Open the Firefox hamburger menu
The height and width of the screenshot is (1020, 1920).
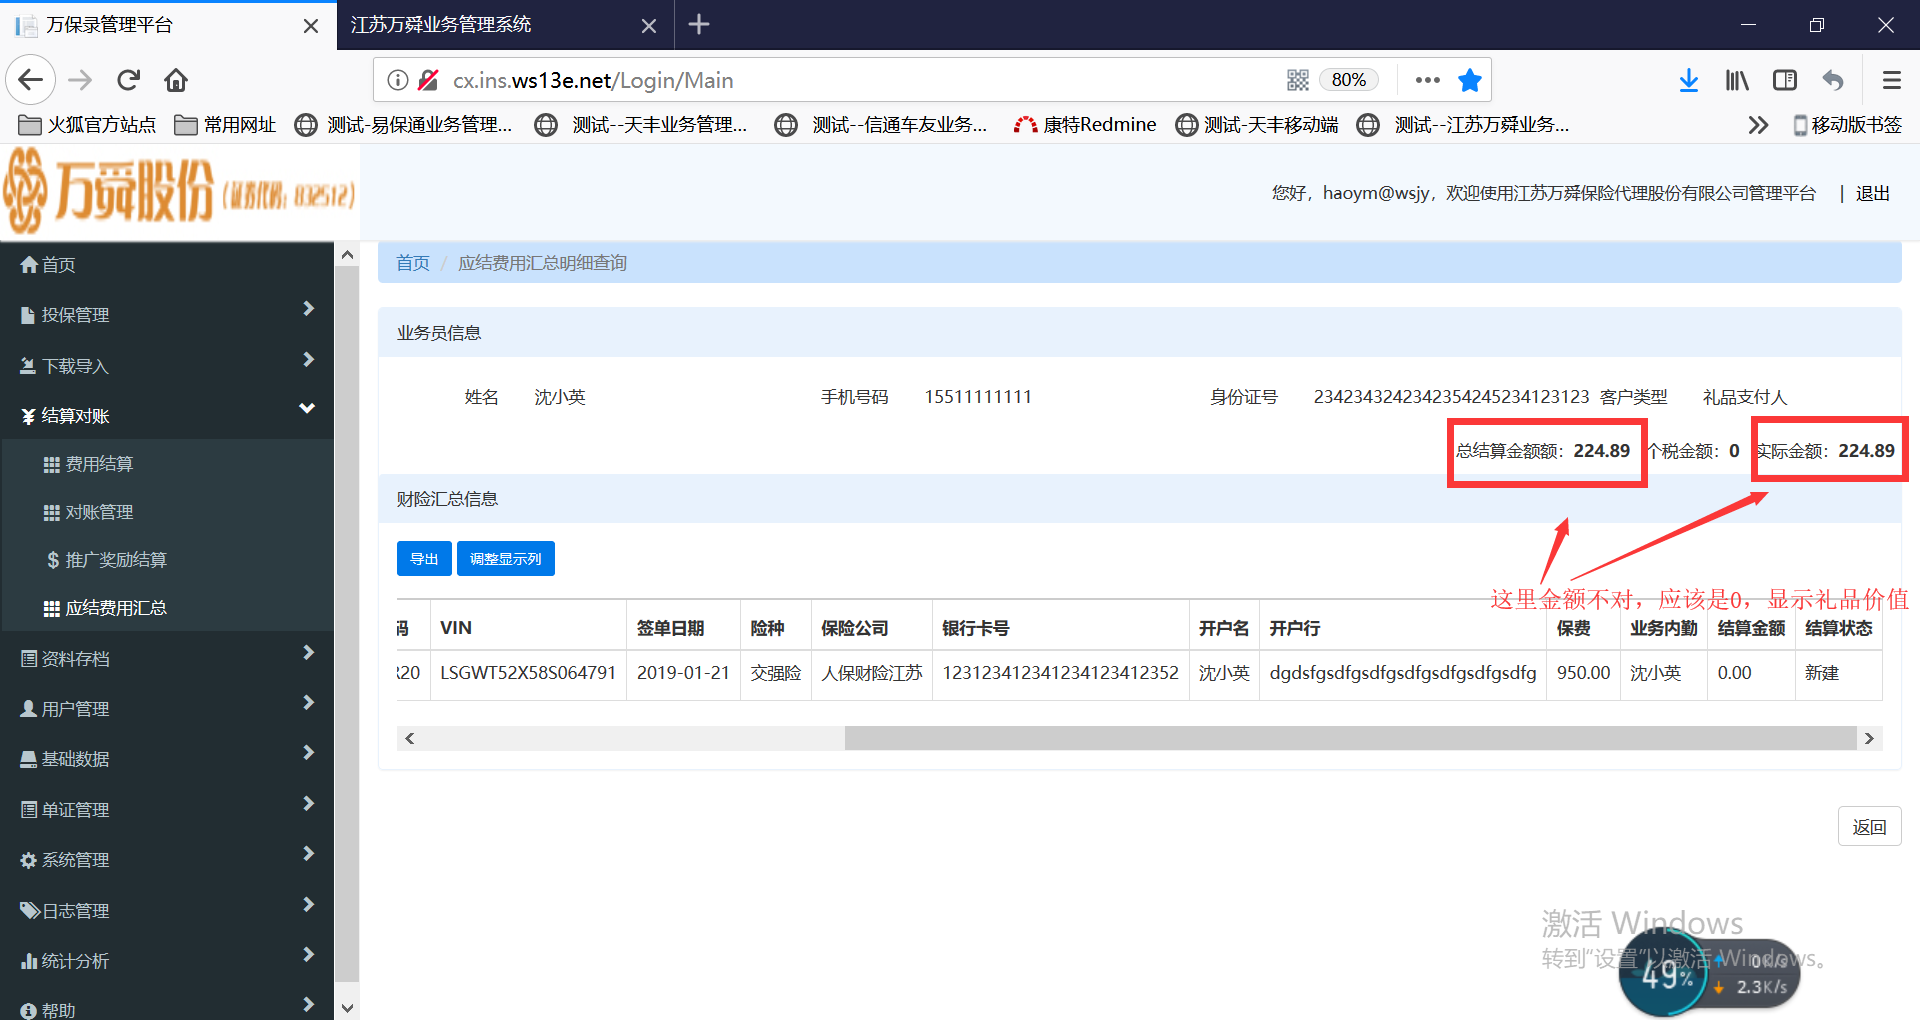[1891, 80]
